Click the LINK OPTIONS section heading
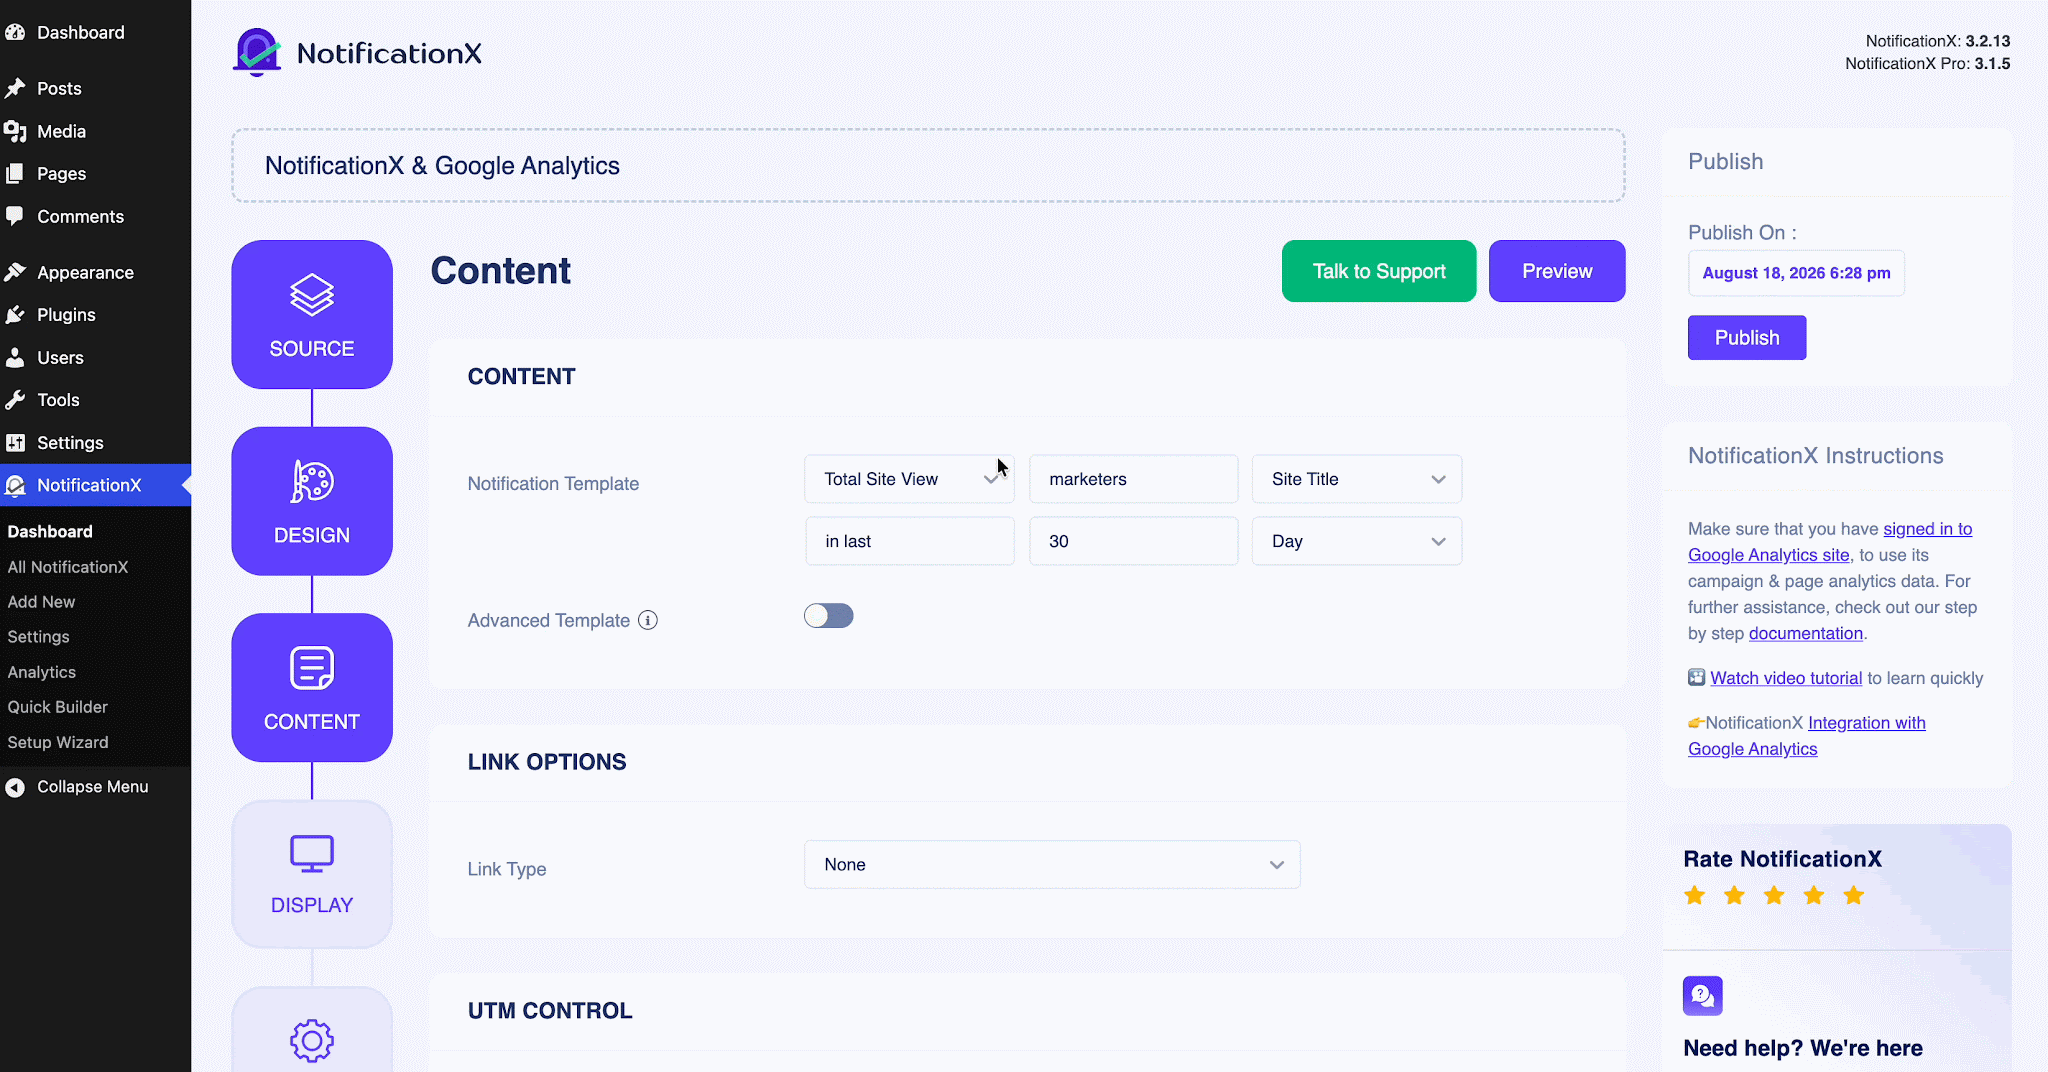This screenshot has width=2048, height=1072. (x=547, y=762)
